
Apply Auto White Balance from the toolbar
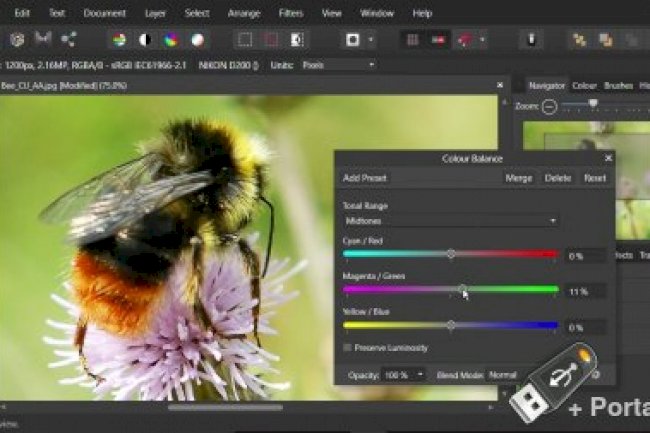[x=197, y=40]
